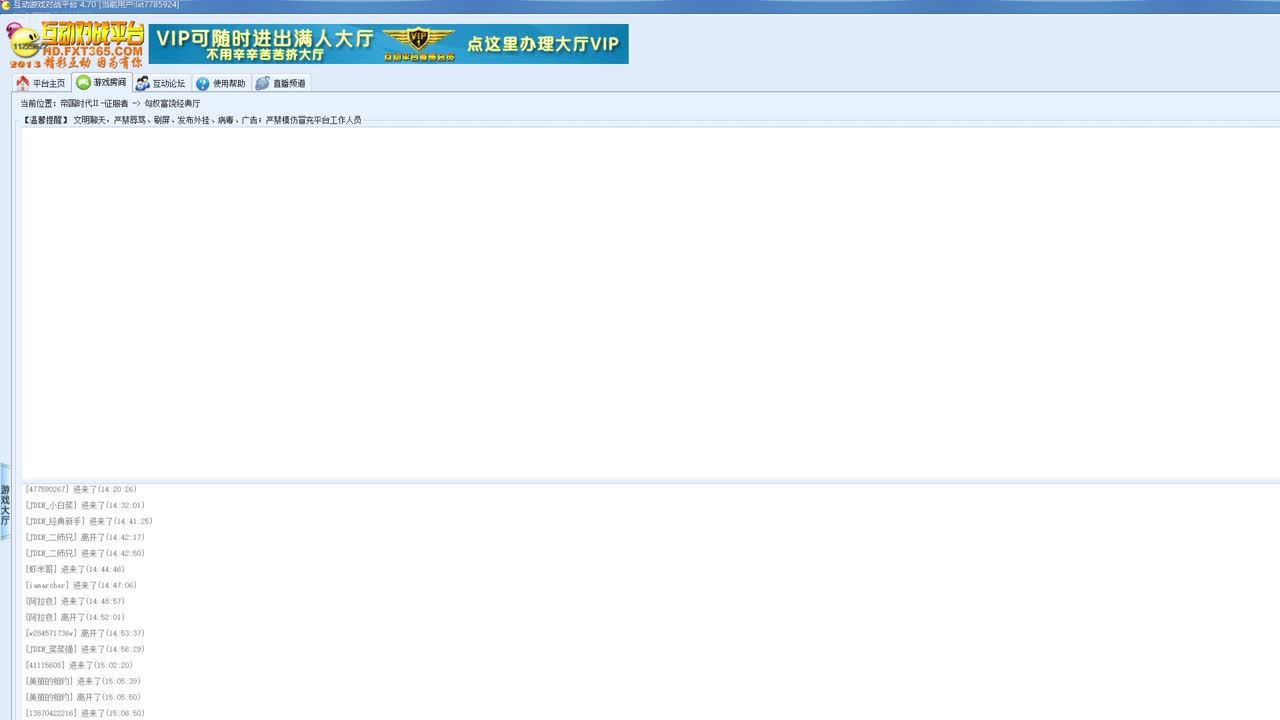The height and width of the screenshot is (720, 1280).
Task: Click the divider above the join log
Action: point(650,483)
